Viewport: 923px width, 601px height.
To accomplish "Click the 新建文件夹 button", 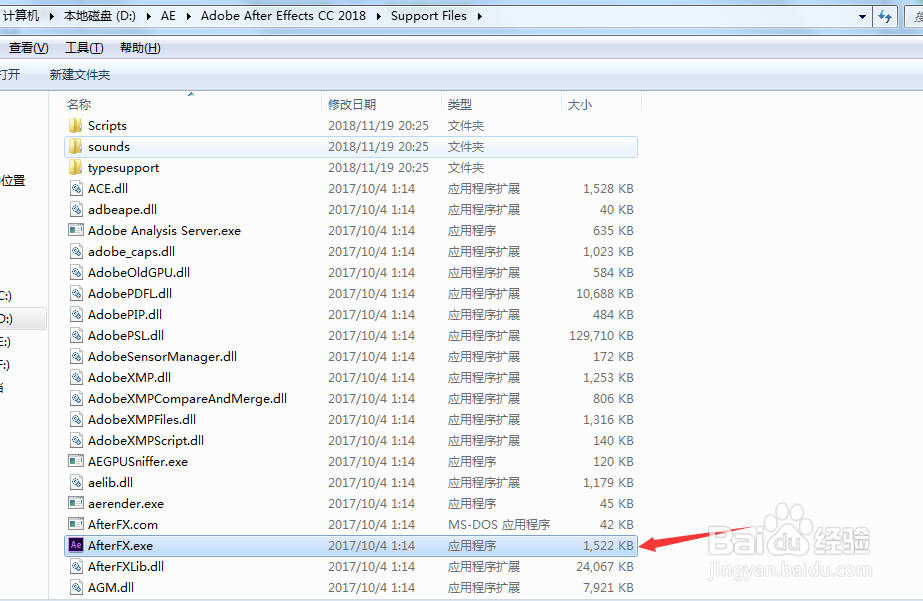I will click(79, 74).
